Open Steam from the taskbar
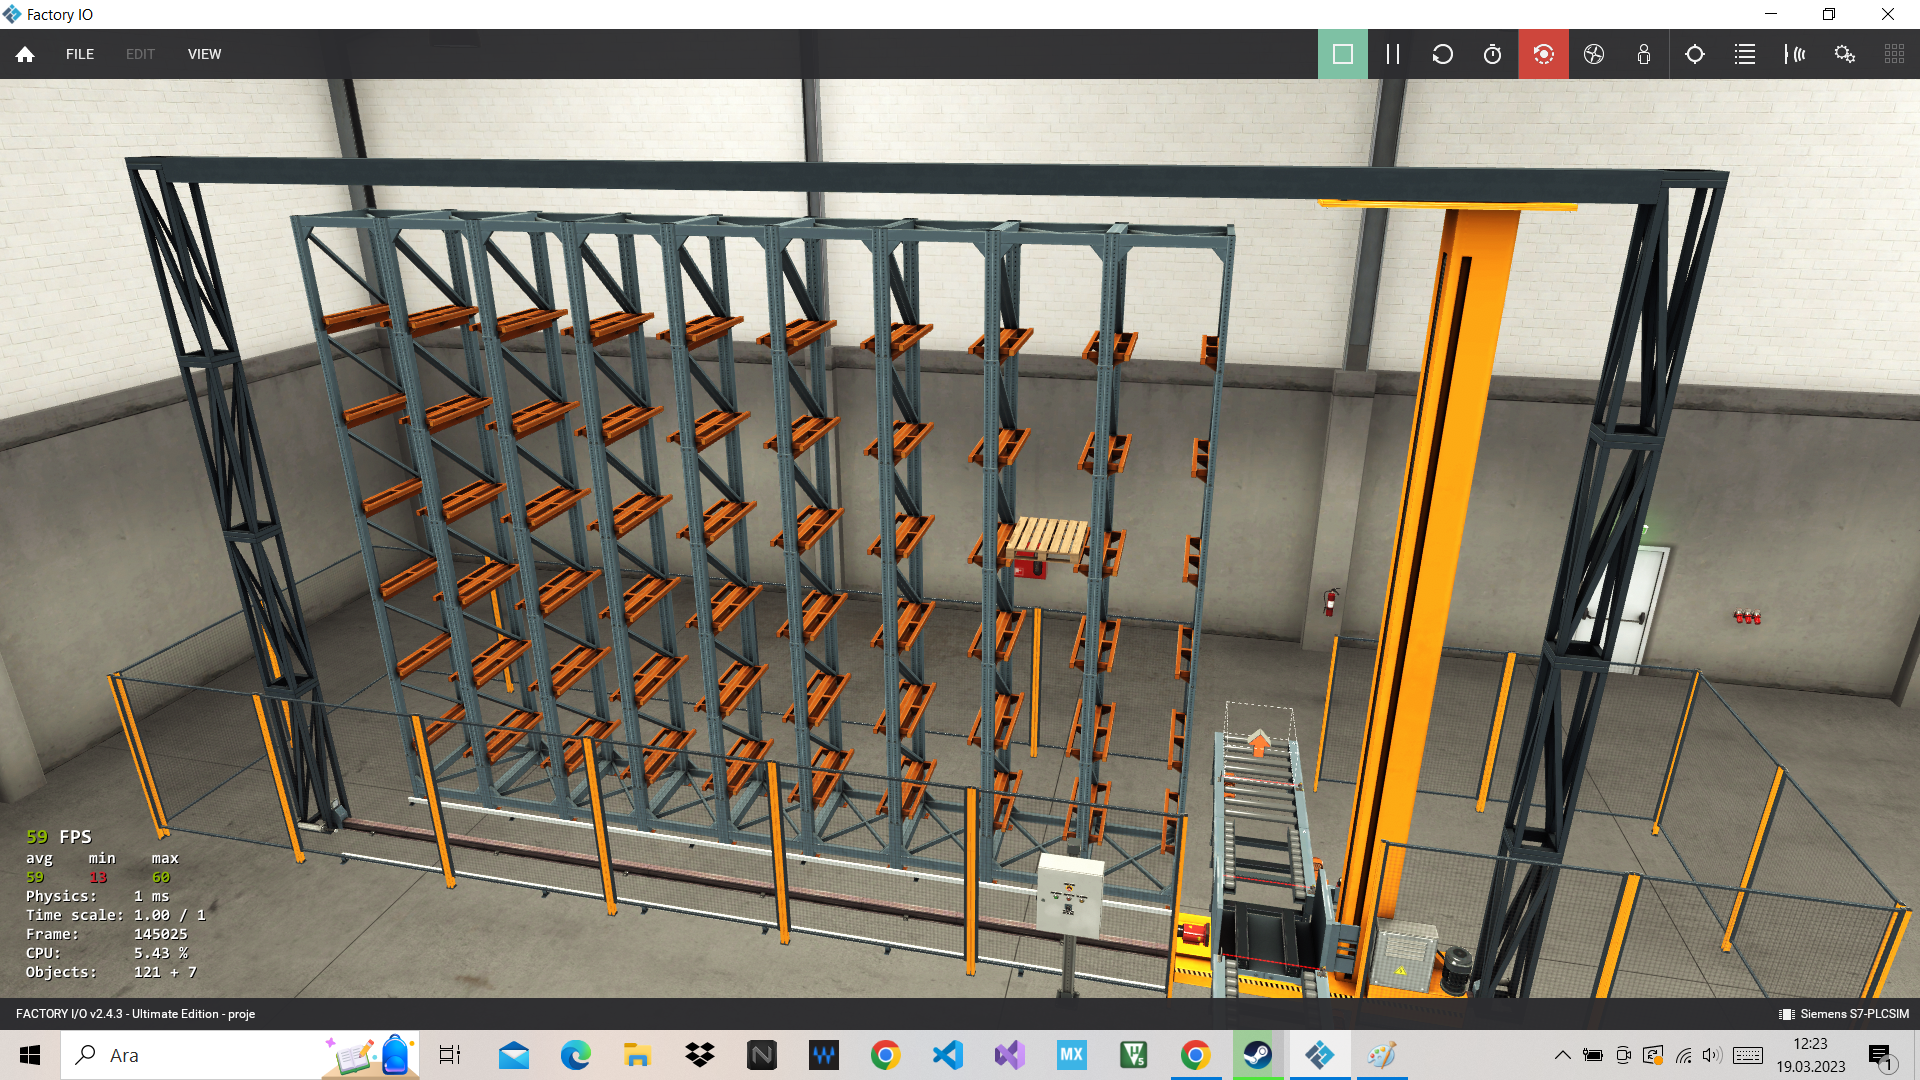 click(x=1257, y=1055)
